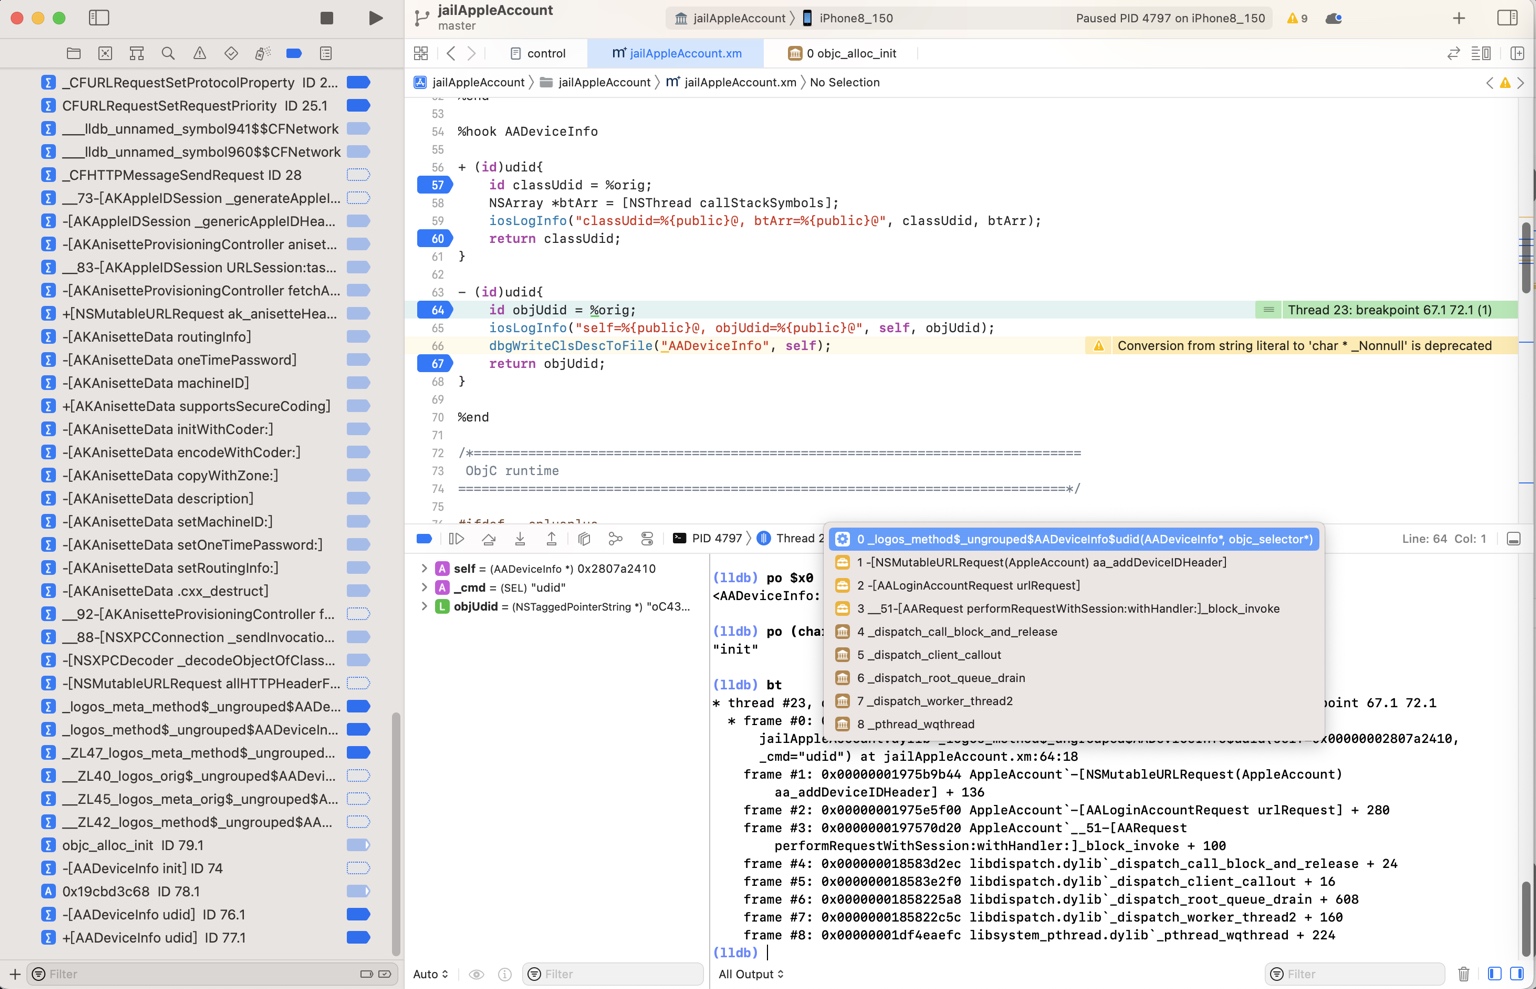
Task: Open the Library with plus button
Action: point(1459,18)
